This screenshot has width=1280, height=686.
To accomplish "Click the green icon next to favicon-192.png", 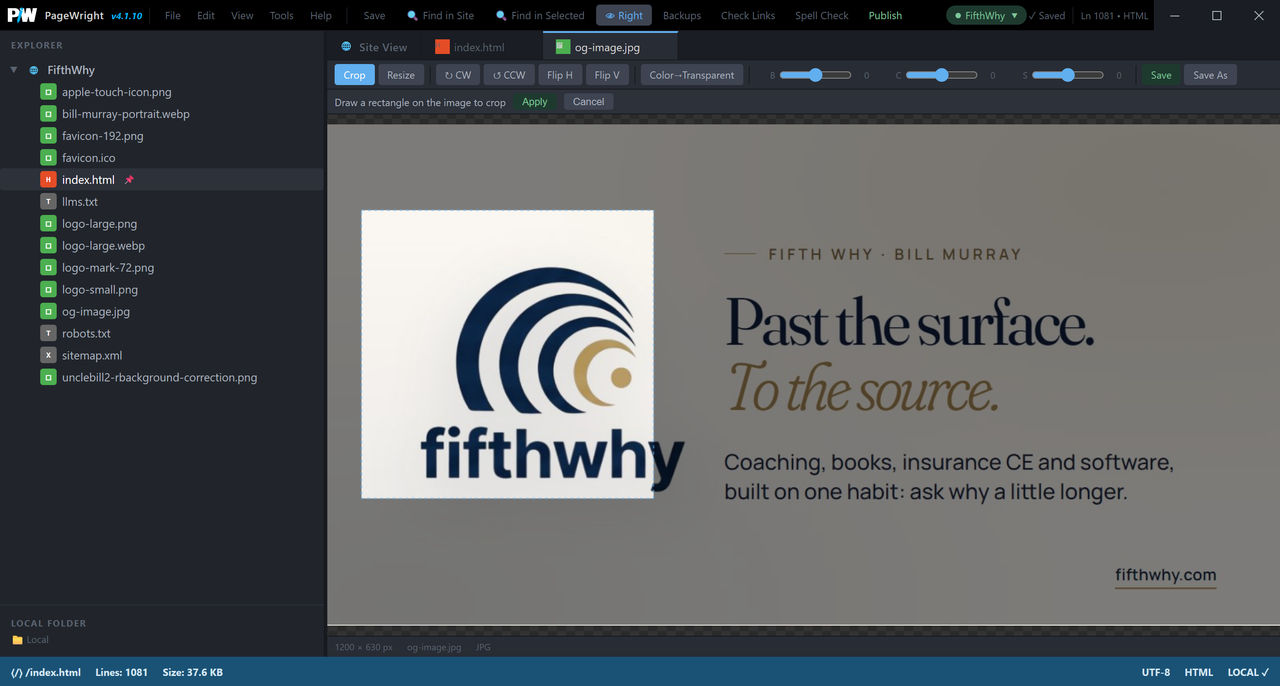I will (x=48, y=136).
